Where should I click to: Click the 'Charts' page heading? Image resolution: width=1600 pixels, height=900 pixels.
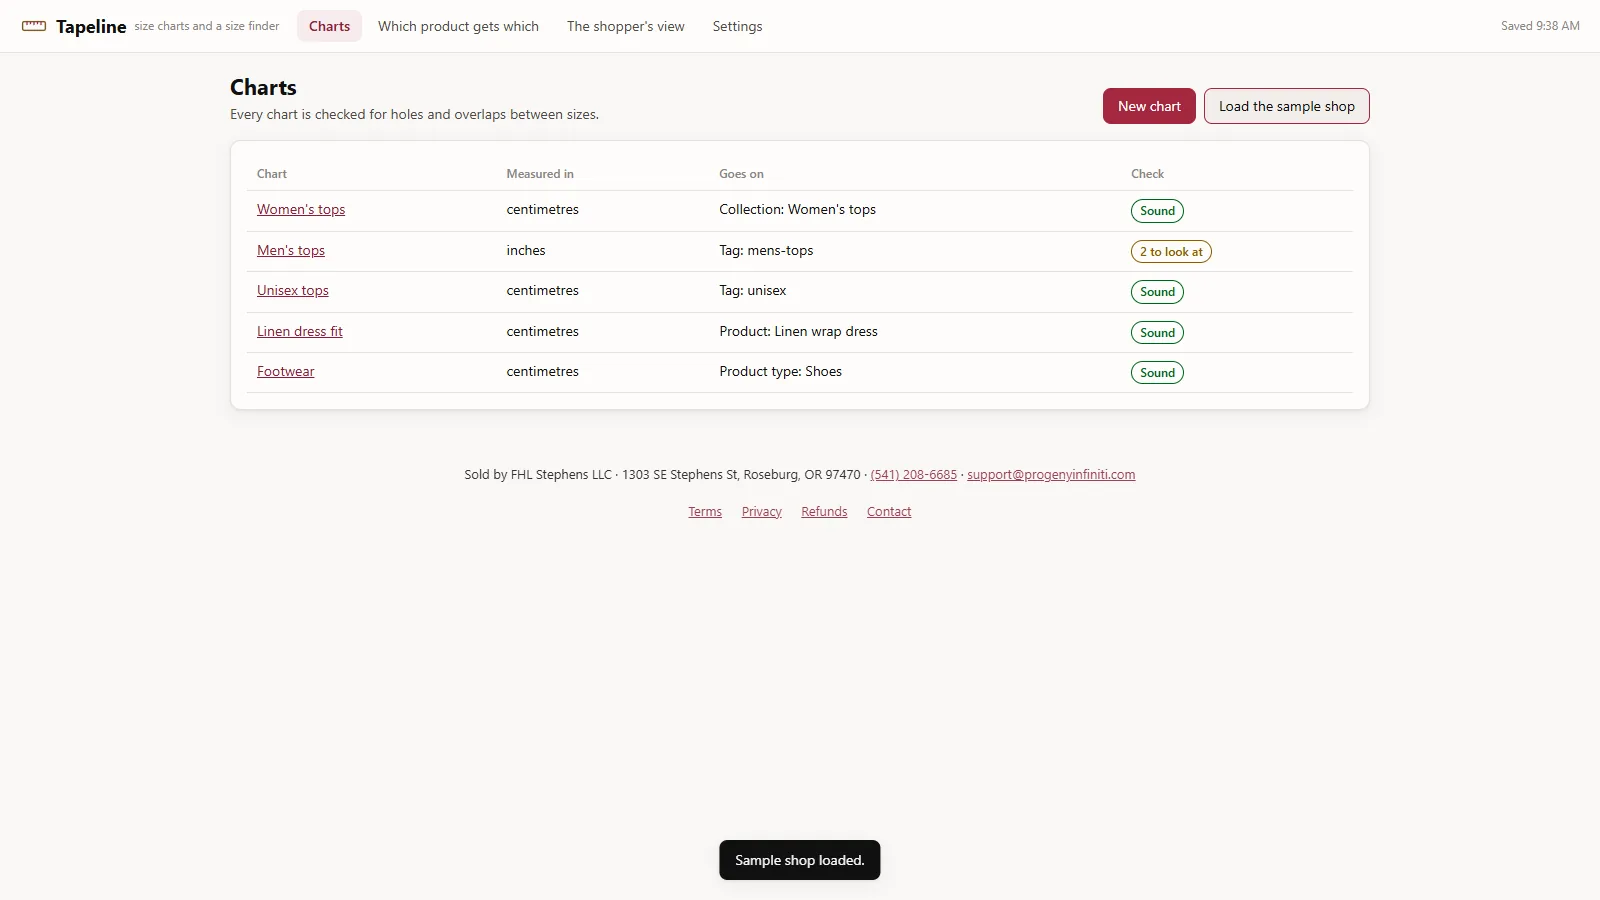(263, 87)
